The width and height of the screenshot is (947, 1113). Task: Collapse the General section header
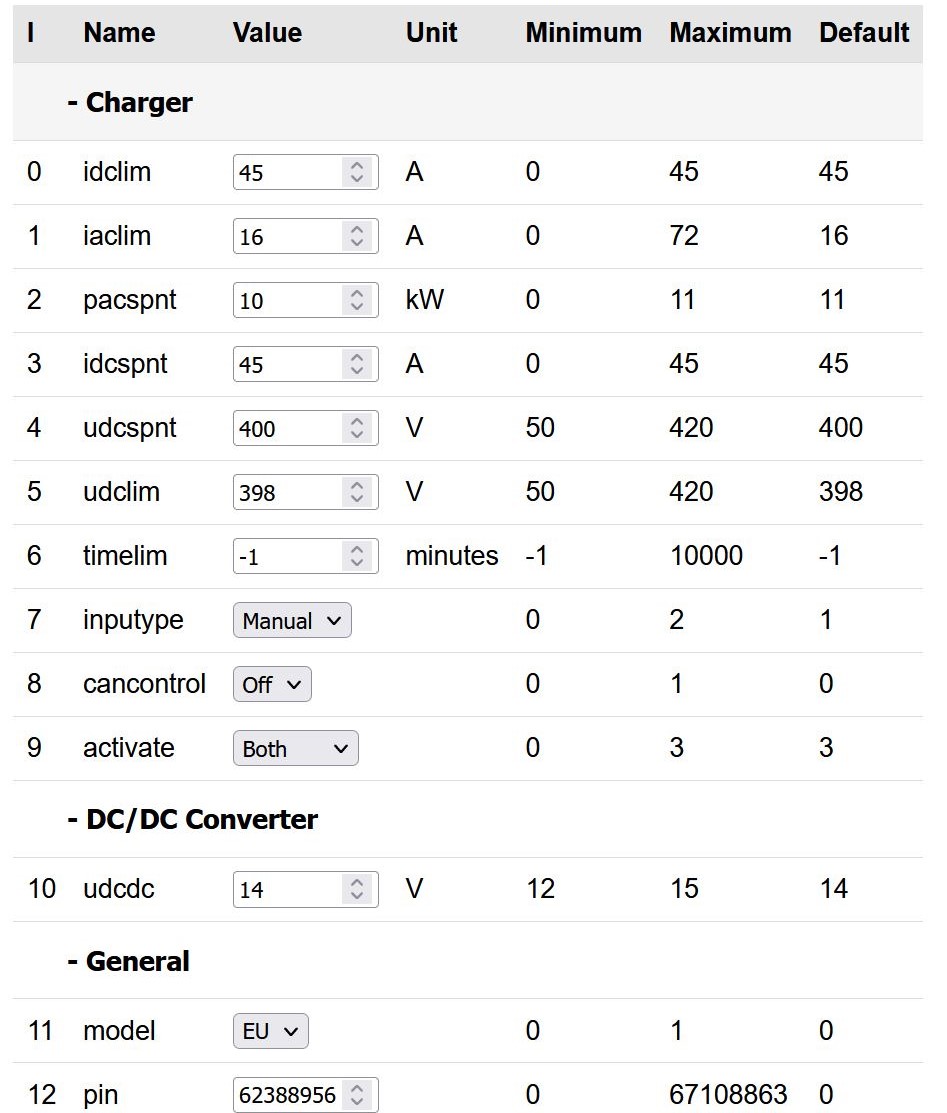click(128, 961)
